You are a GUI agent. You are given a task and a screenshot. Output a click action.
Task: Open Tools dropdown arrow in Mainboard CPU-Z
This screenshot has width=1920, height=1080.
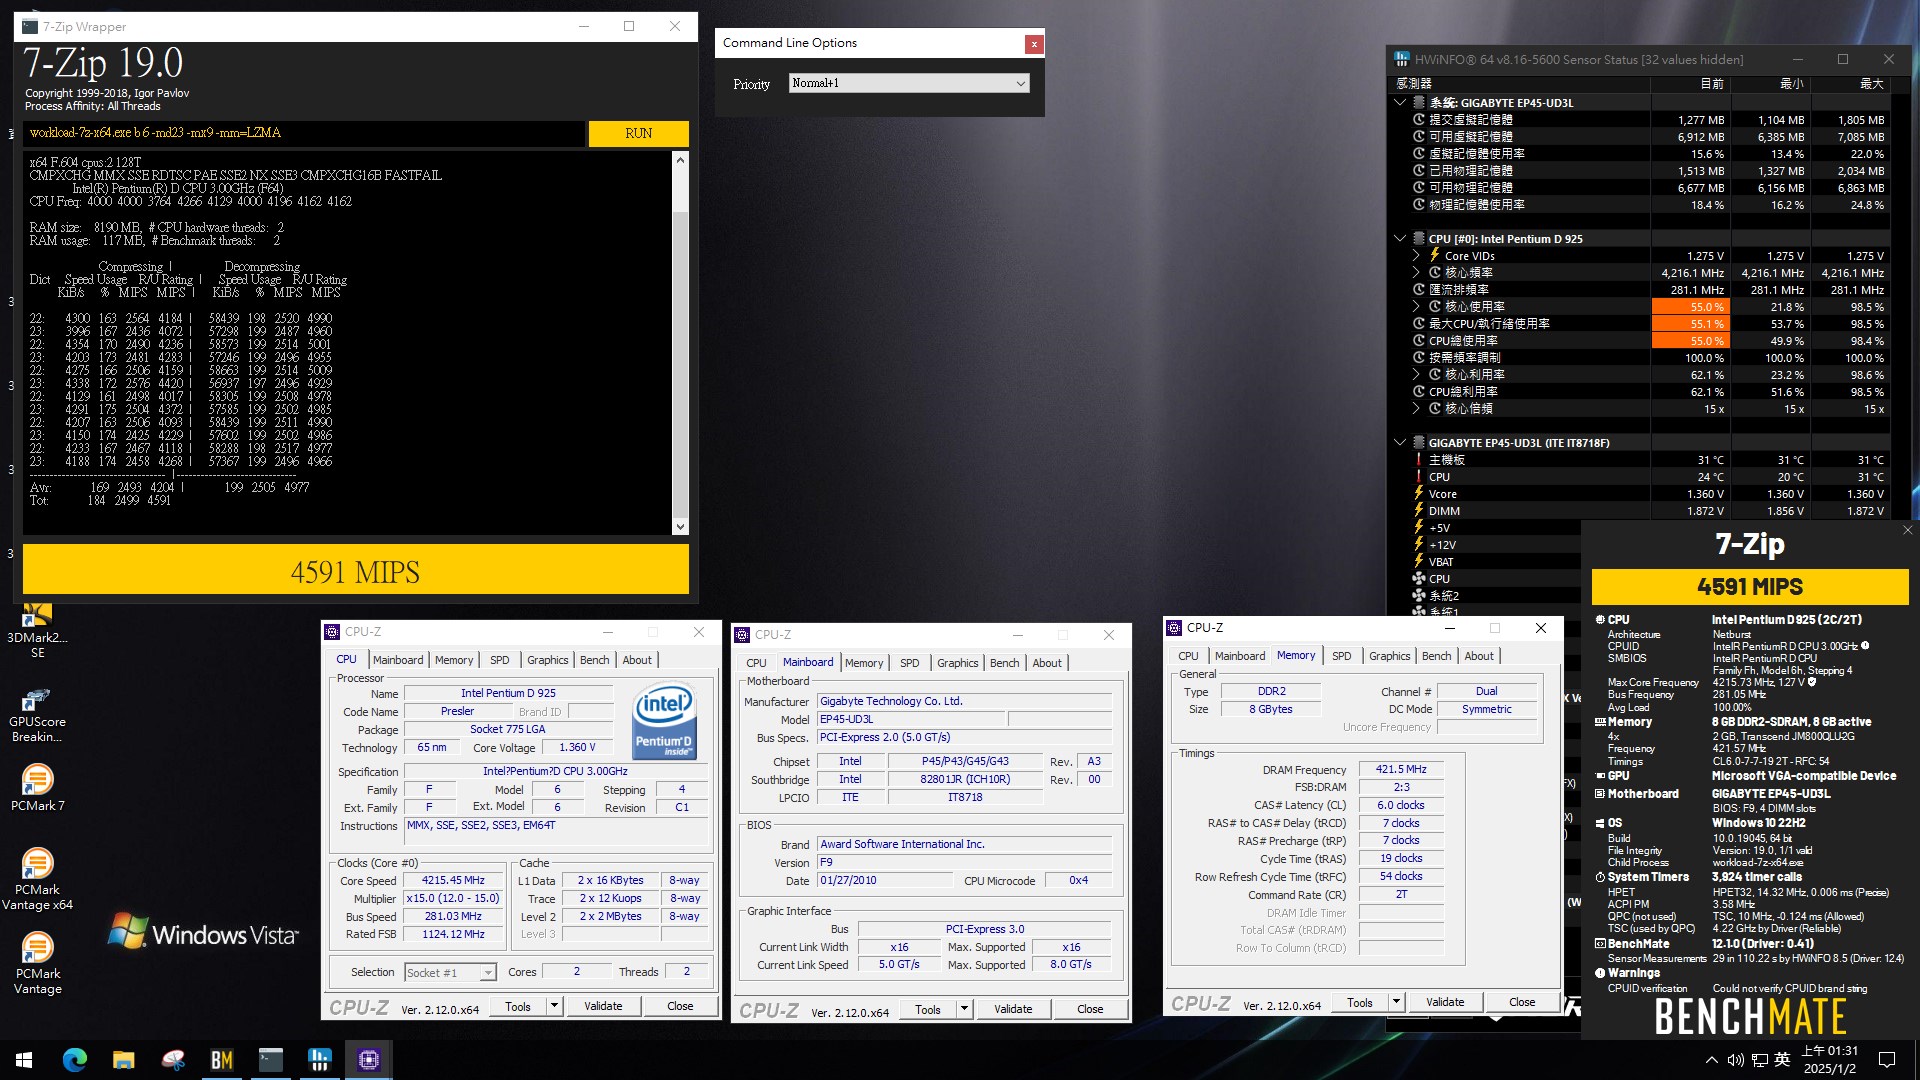964,1009
